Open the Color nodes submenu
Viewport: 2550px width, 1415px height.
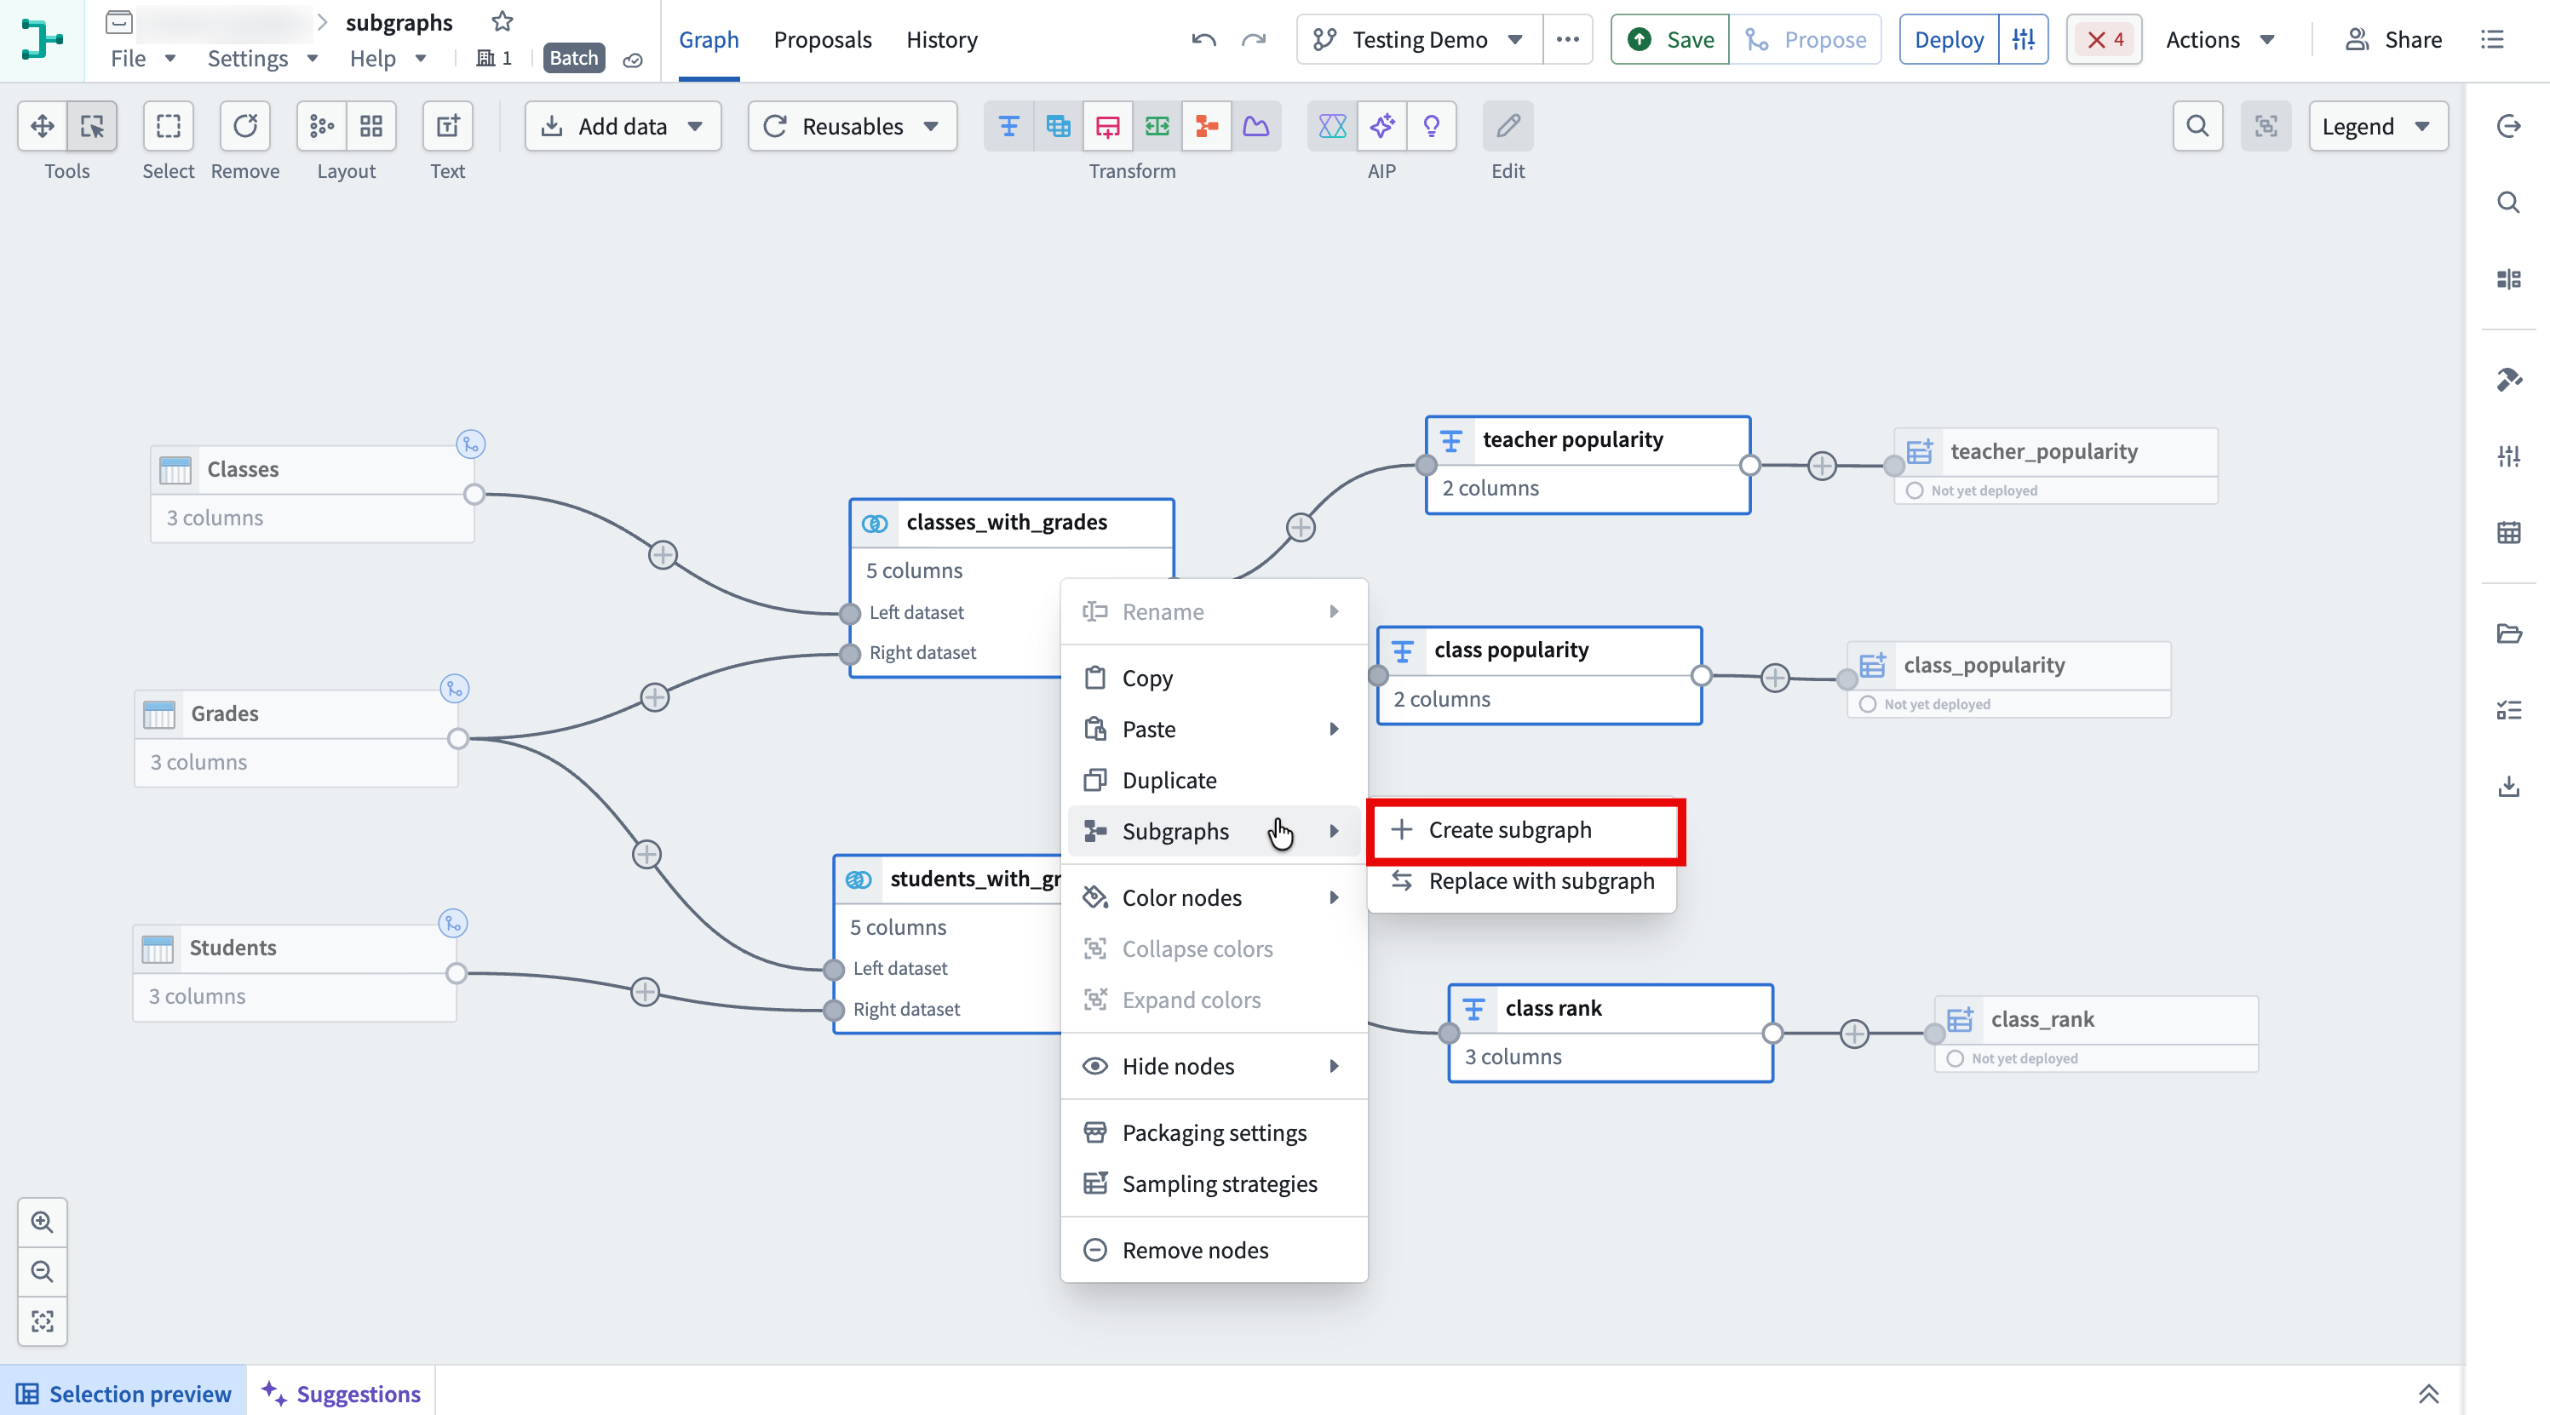(x=1213, y=897)
